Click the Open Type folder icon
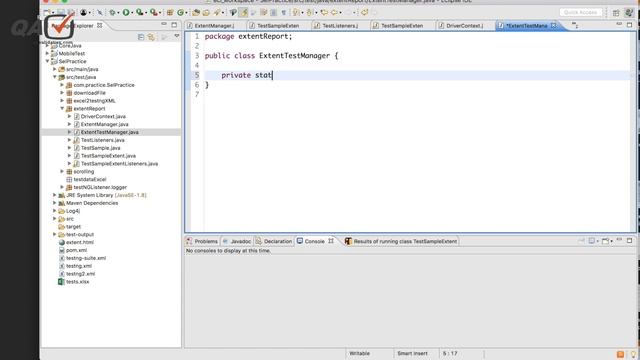Viewport: 640px width, 360px height. (x=196, y=12)
